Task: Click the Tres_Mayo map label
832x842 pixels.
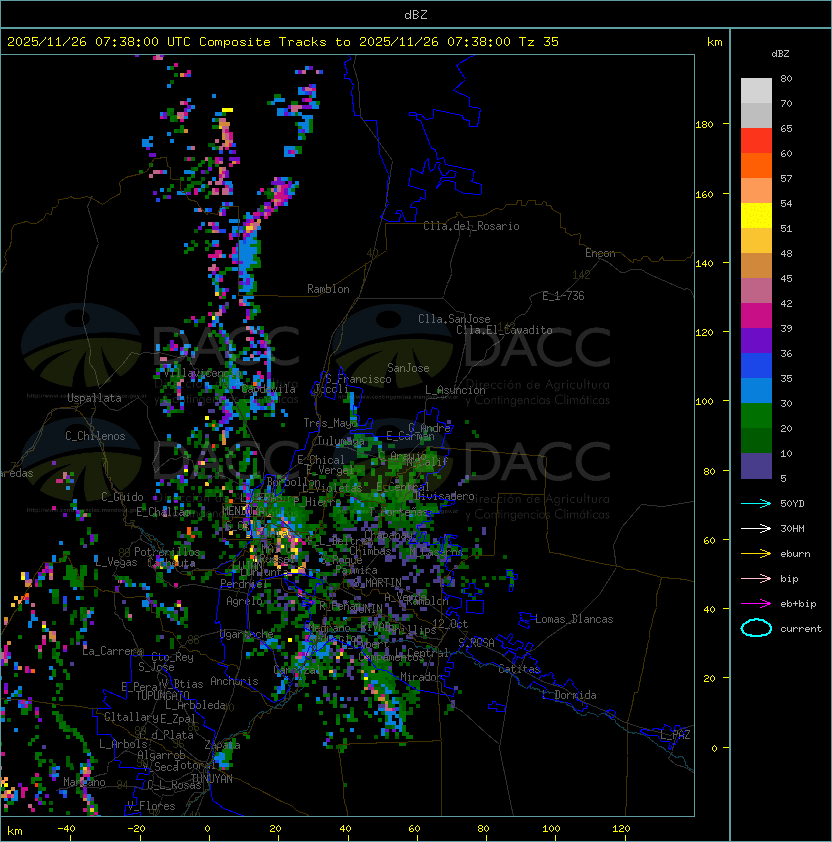Action: (330, 423)
